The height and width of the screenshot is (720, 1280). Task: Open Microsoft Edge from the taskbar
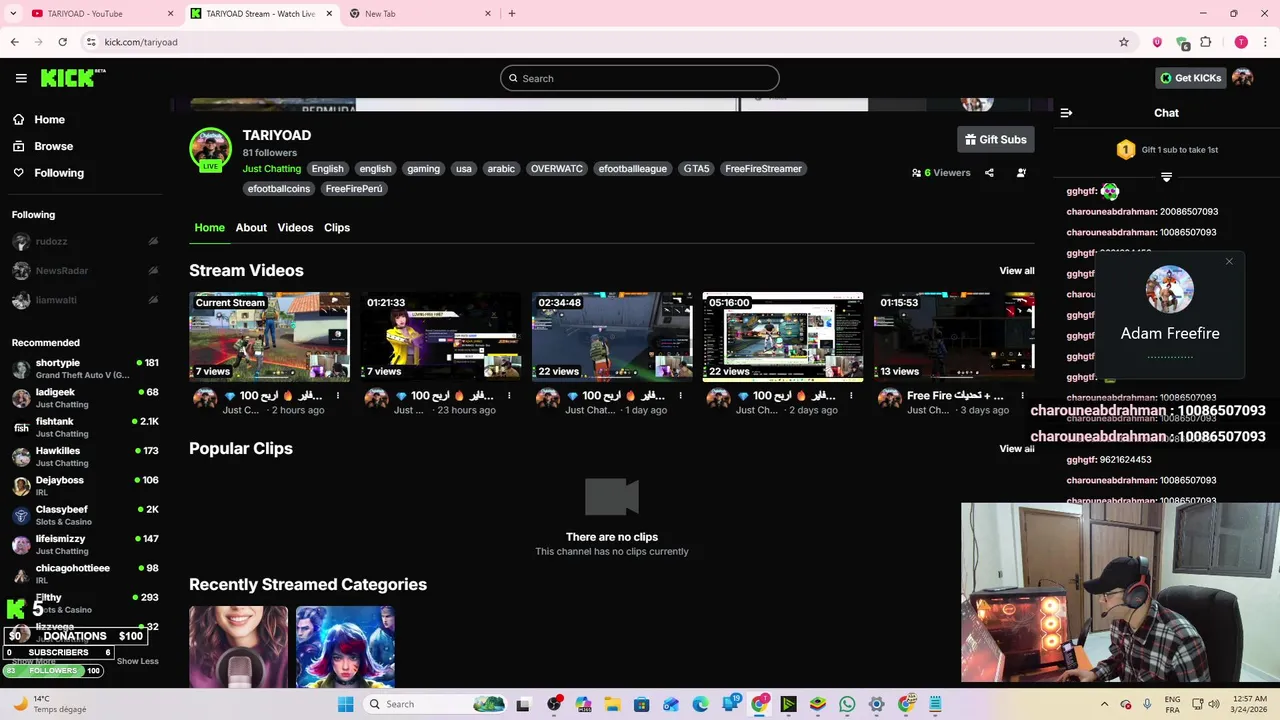click(x=700, y=704)
